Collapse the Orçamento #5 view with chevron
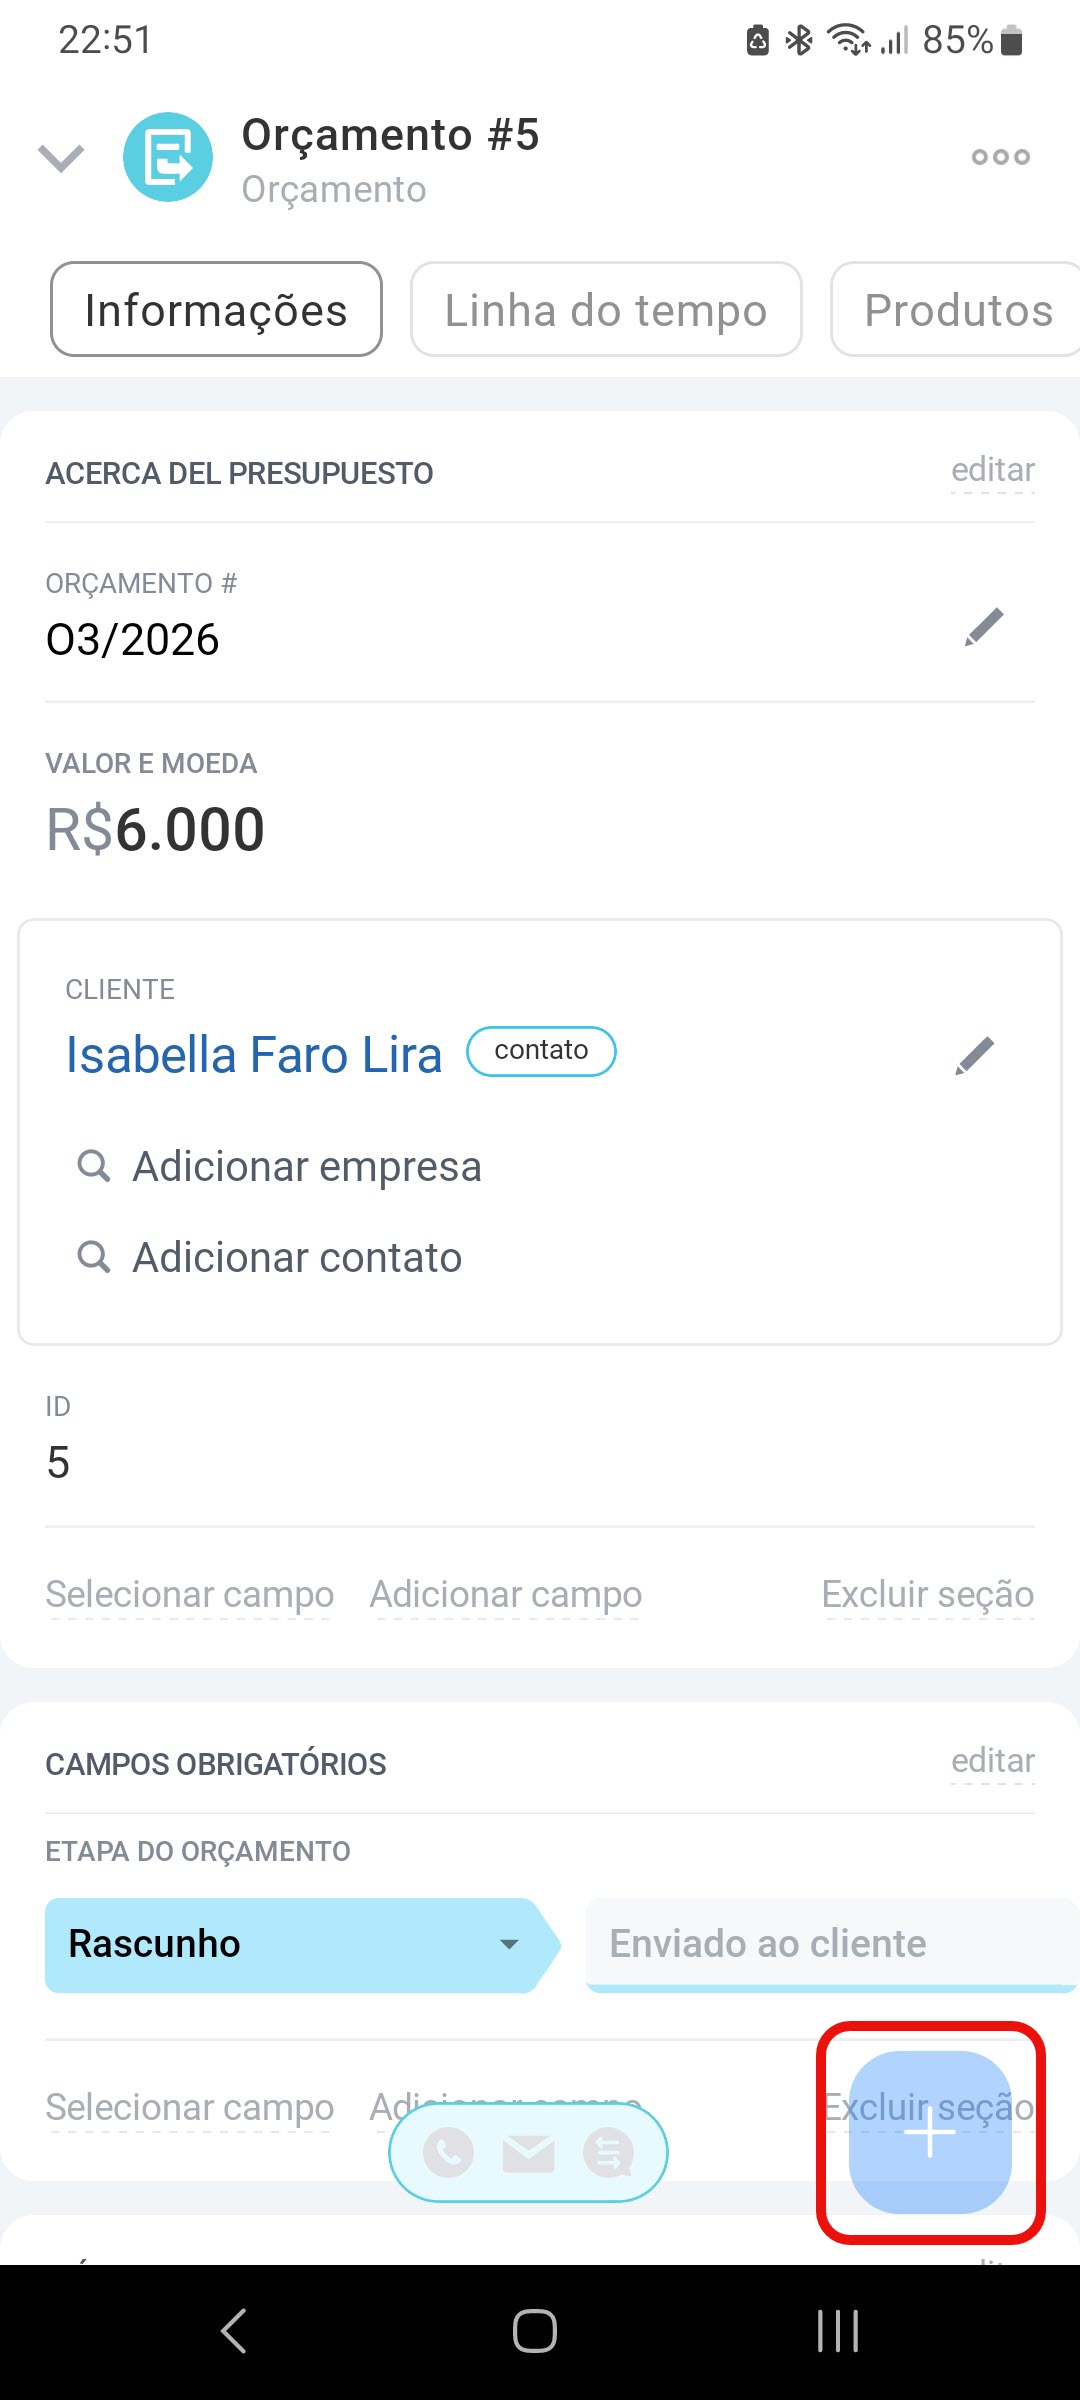The height and width of the screenshot is (2400, 1080). pos(61,157)
